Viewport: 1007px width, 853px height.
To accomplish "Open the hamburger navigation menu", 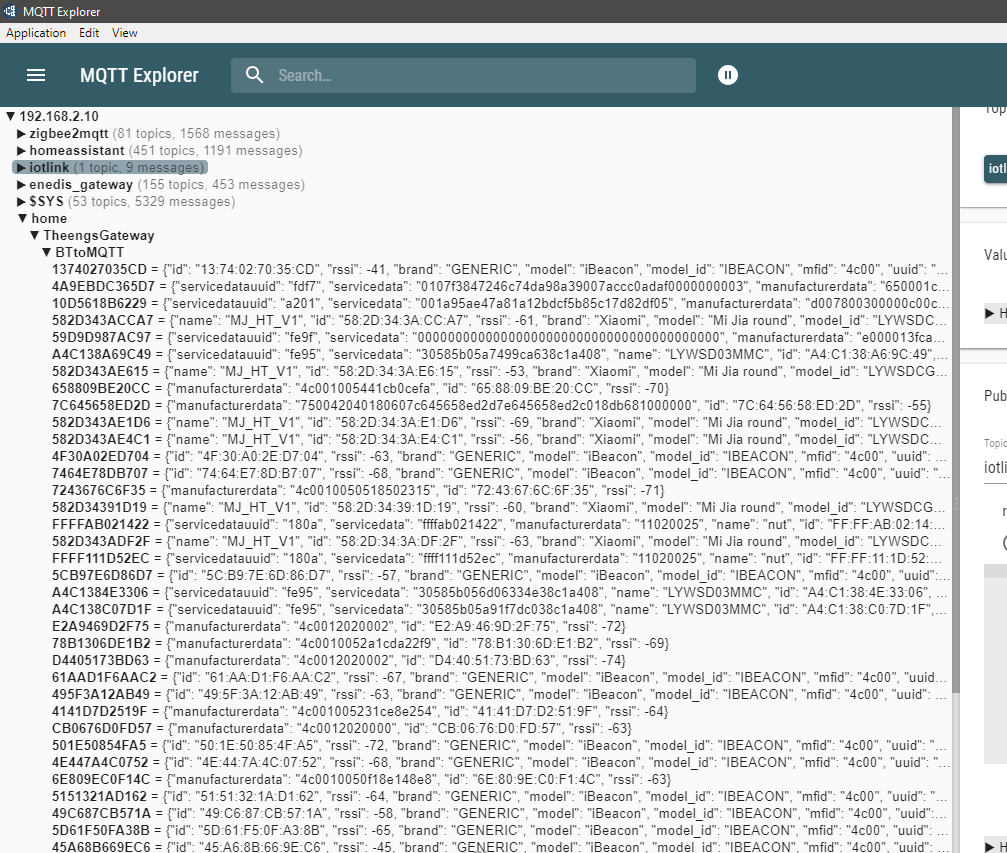I will click(x=36, y=75).
